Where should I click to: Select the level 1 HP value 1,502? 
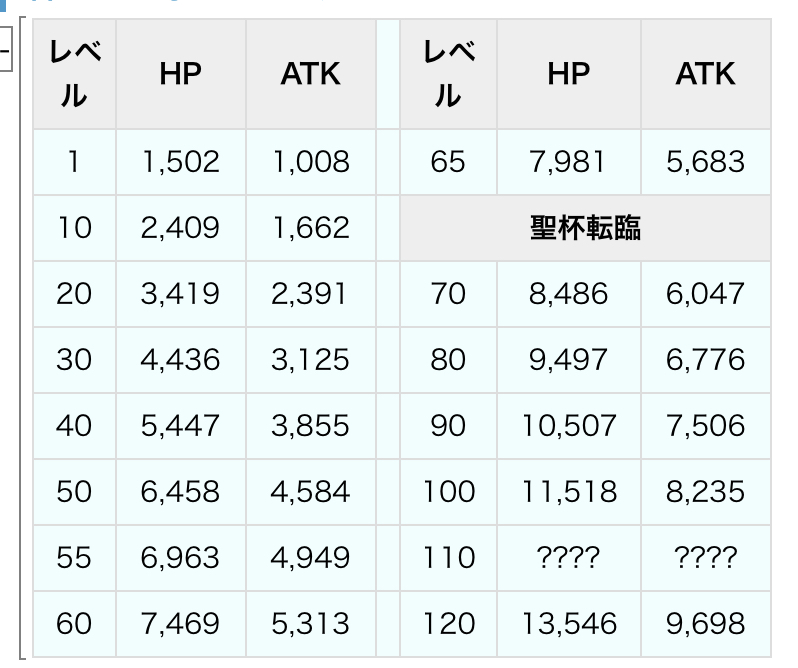click(180, 162)
